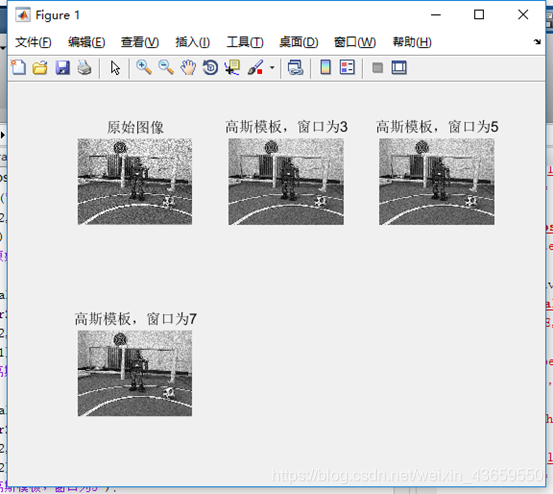Screen dimensions: 553x494
Task: Open the 查看(V) menu
Action: tap(140, 42)
